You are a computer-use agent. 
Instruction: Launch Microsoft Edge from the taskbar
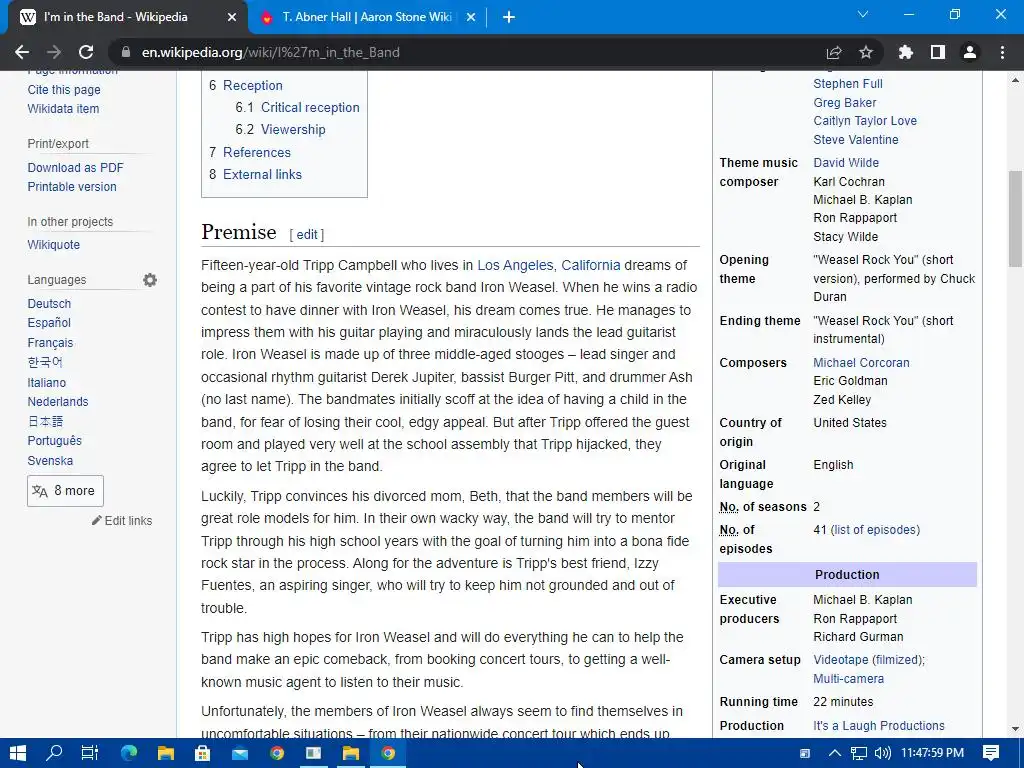click(x=129, y=753)
